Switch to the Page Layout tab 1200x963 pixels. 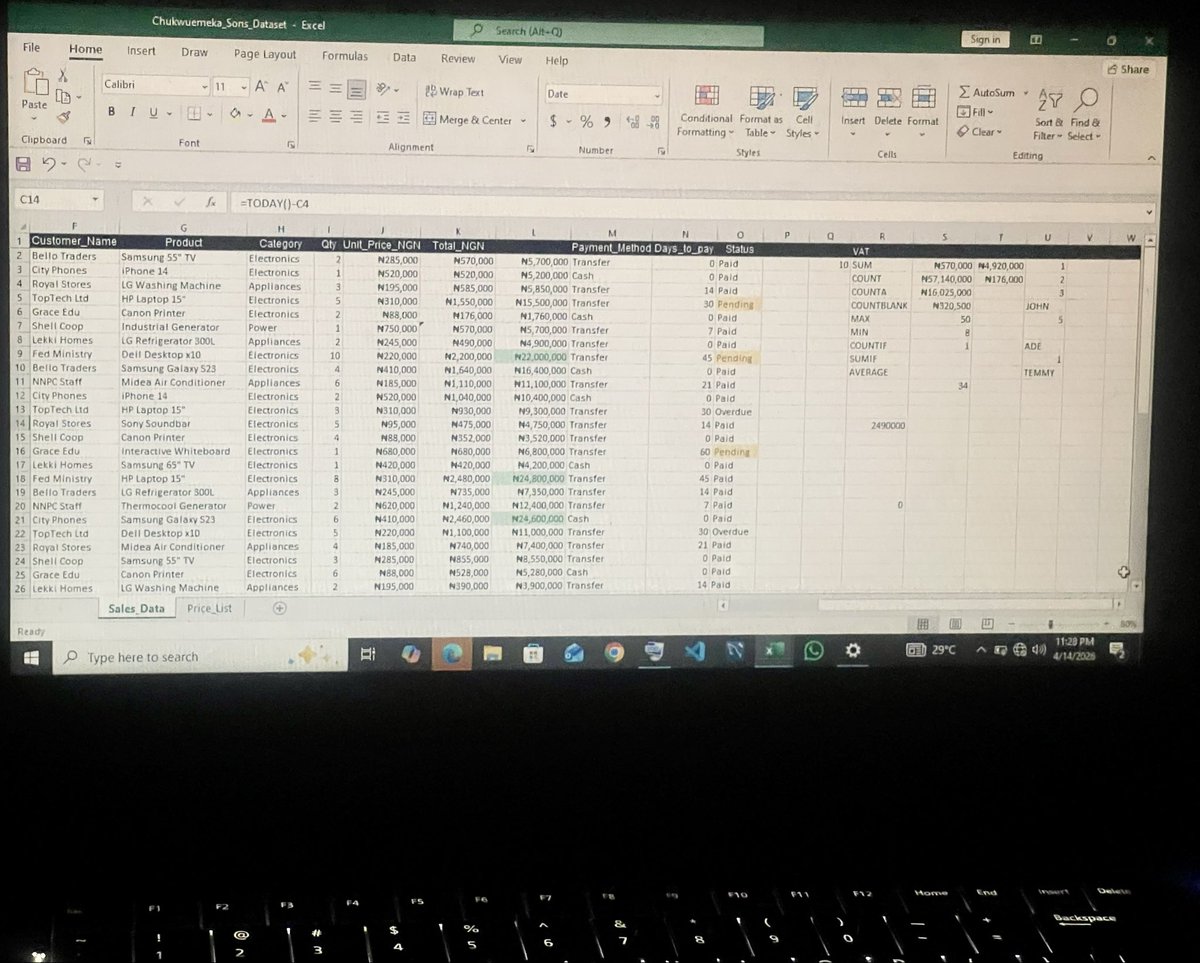point(265,54)
